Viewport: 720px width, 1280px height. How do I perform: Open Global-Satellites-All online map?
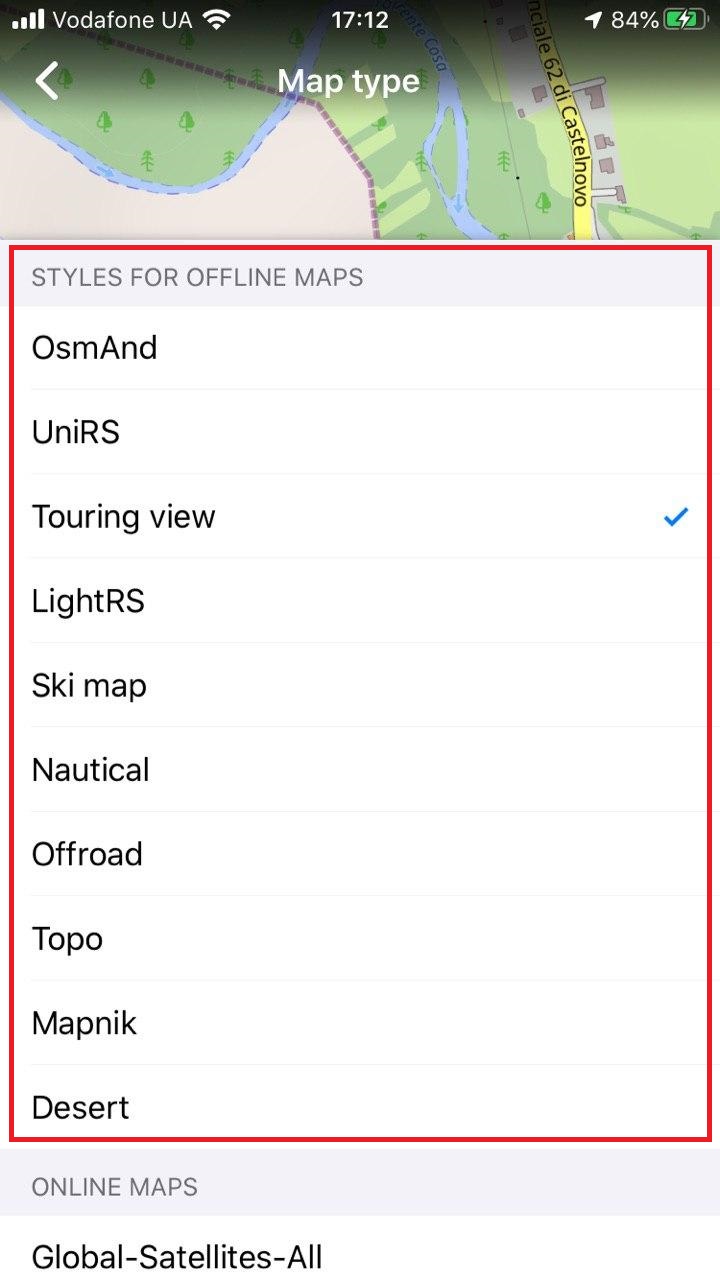pos(360,1255)
